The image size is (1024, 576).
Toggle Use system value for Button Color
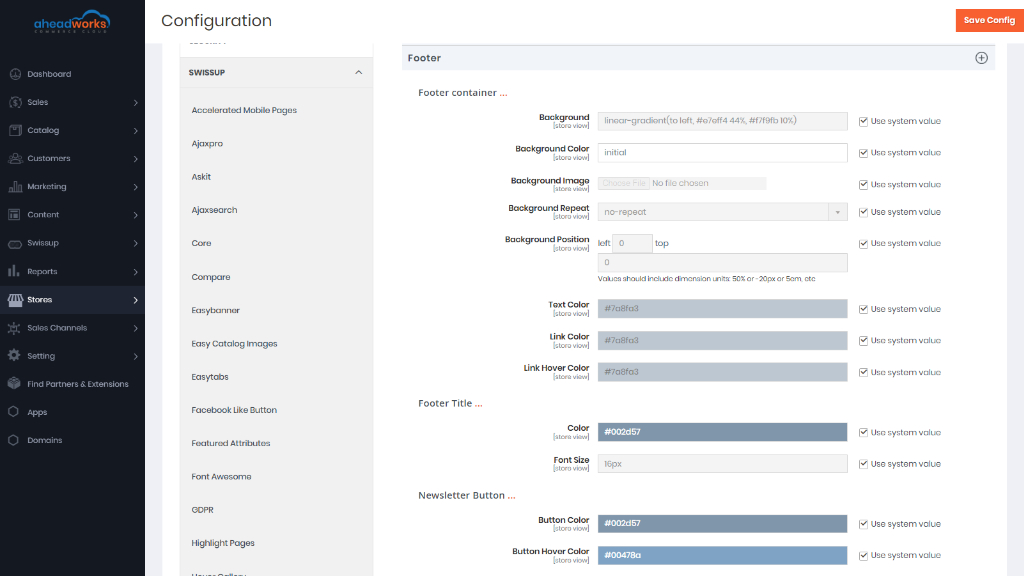(x=863, y=524)
